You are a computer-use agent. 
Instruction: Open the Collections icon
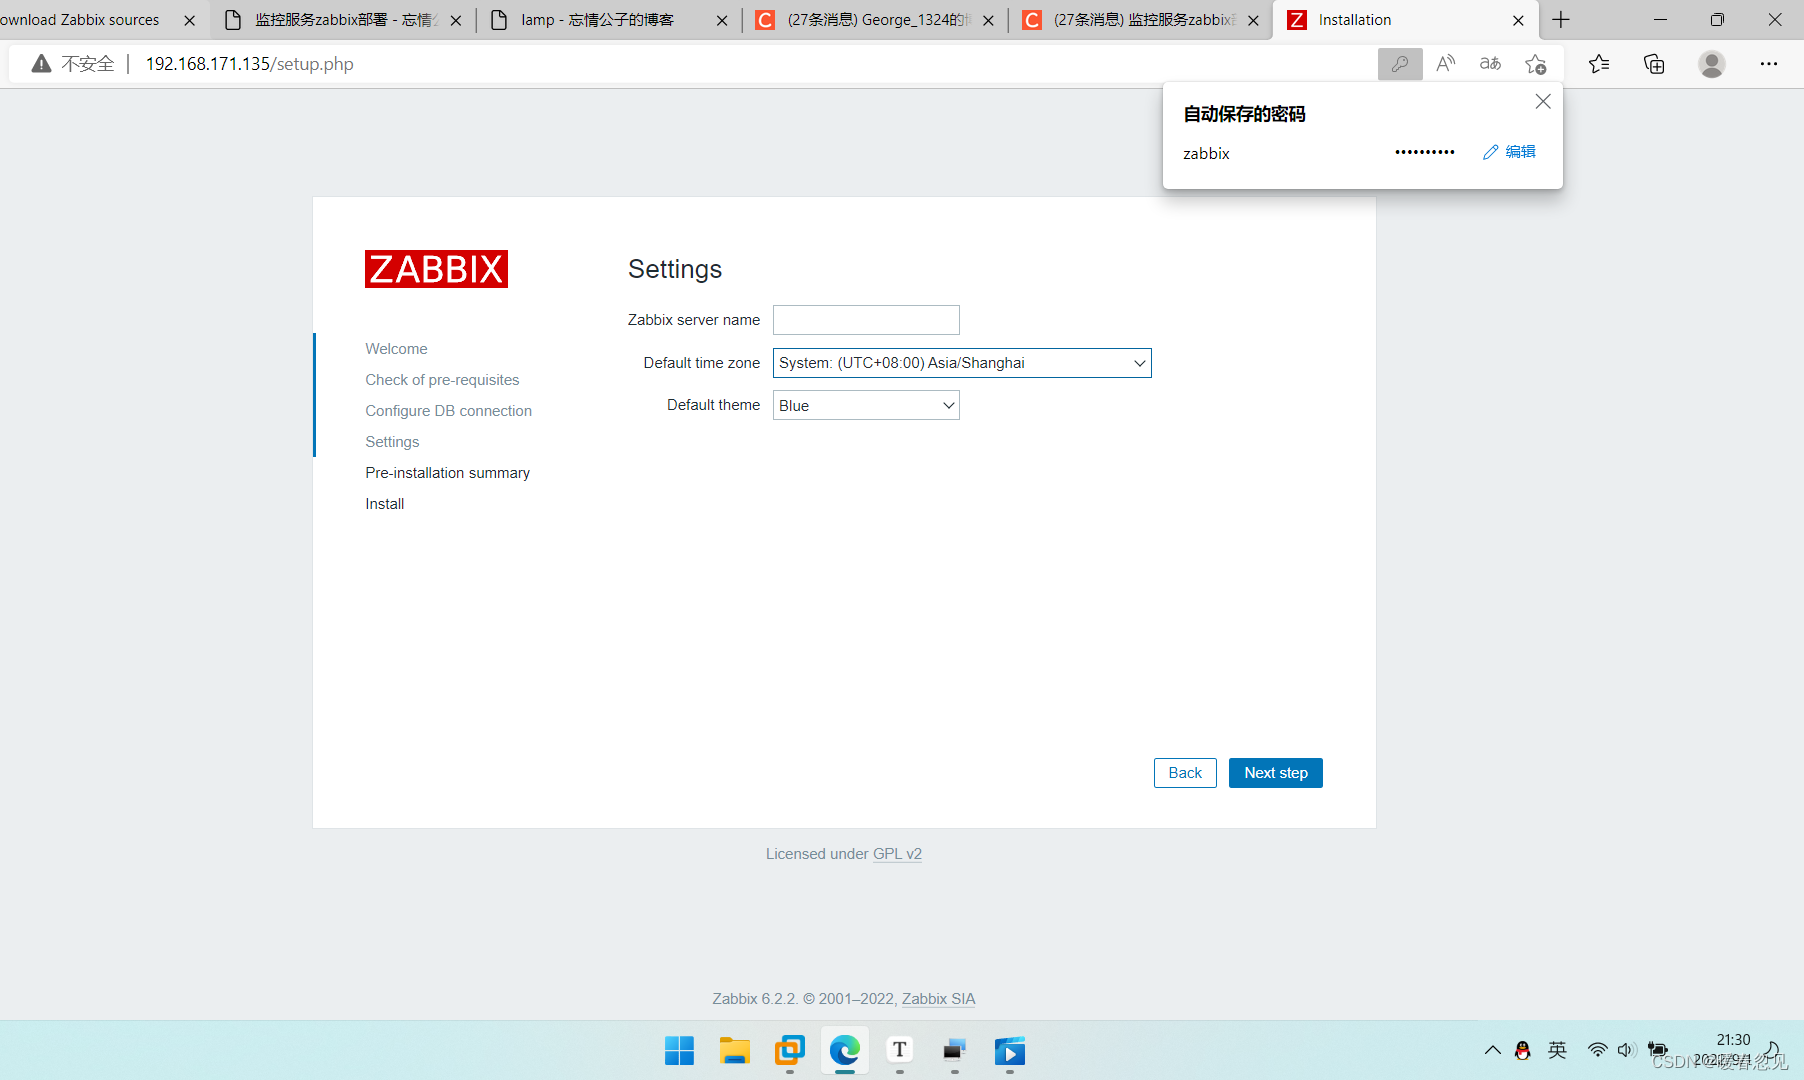1654,64
